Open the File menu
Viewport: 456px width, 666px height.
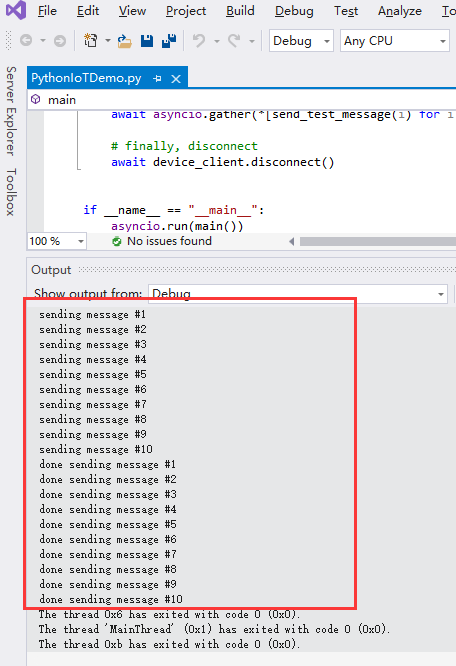47,11
